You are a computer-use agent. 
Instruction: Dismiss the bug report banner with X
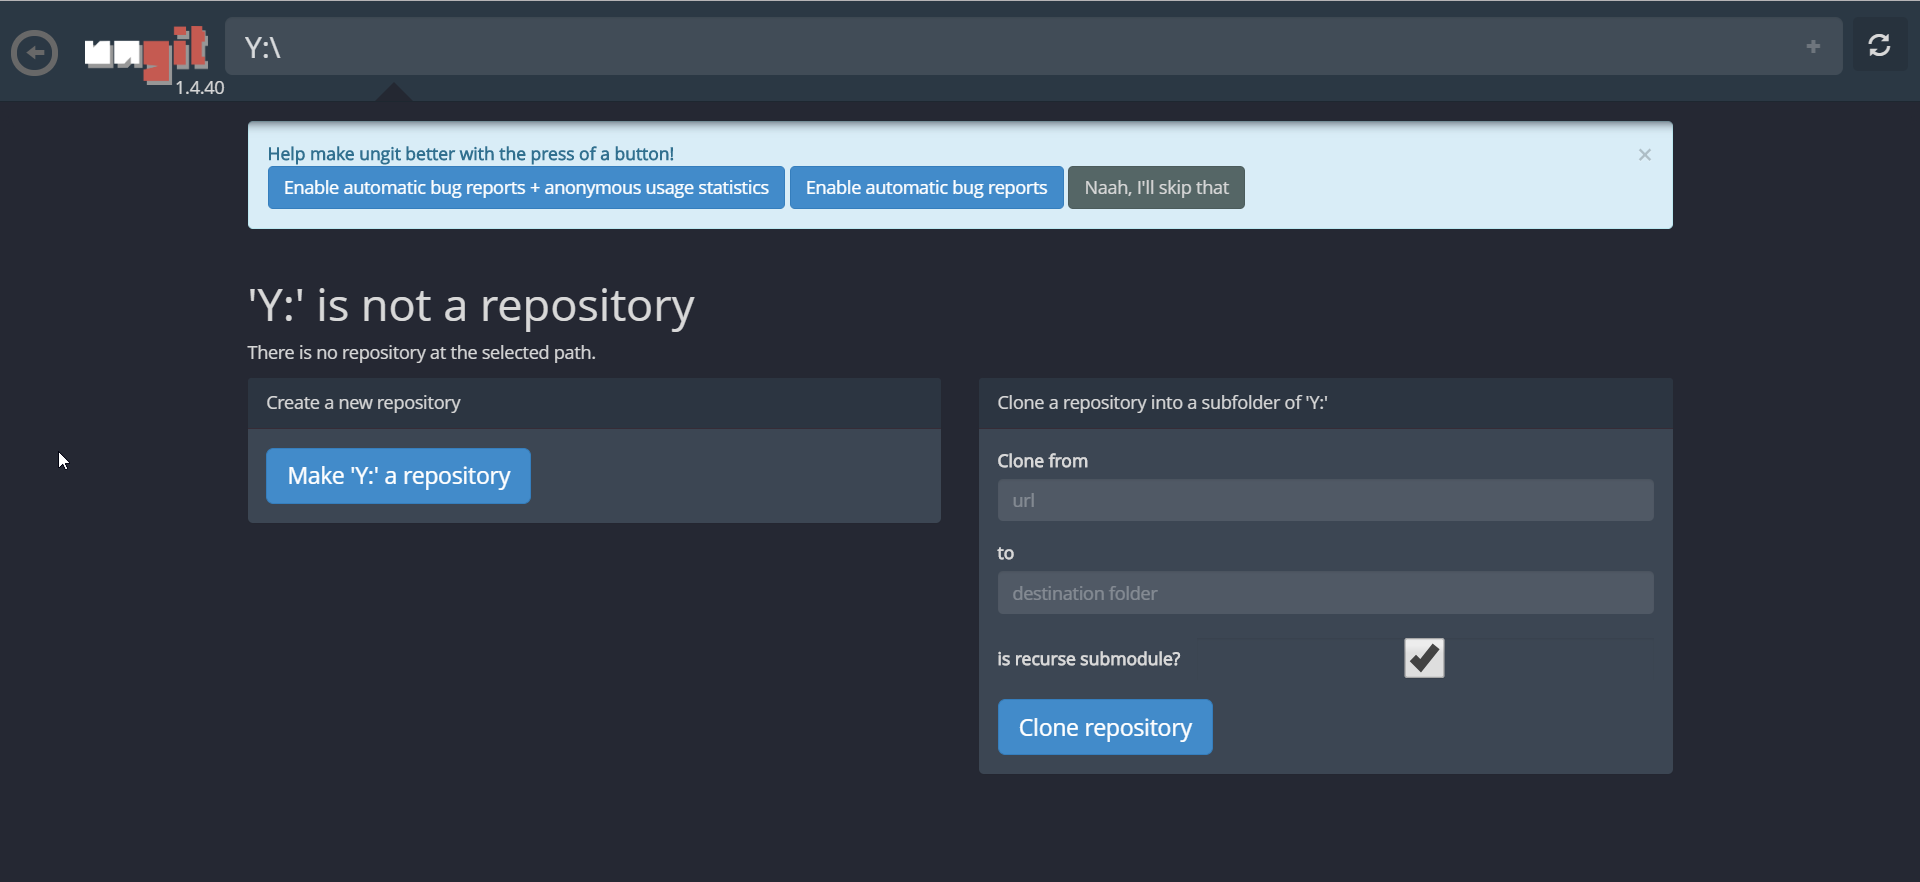click(1645, 155)
